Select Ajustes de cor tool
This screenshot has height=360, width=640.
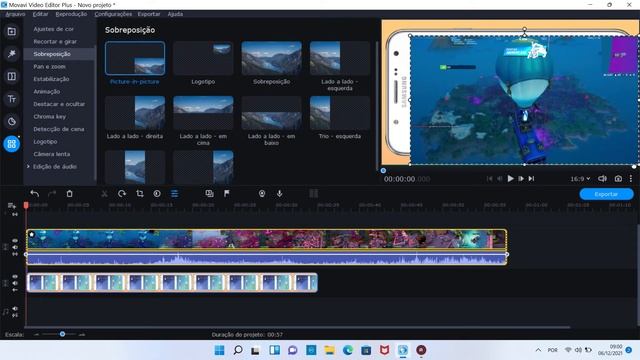coord(53,29)
